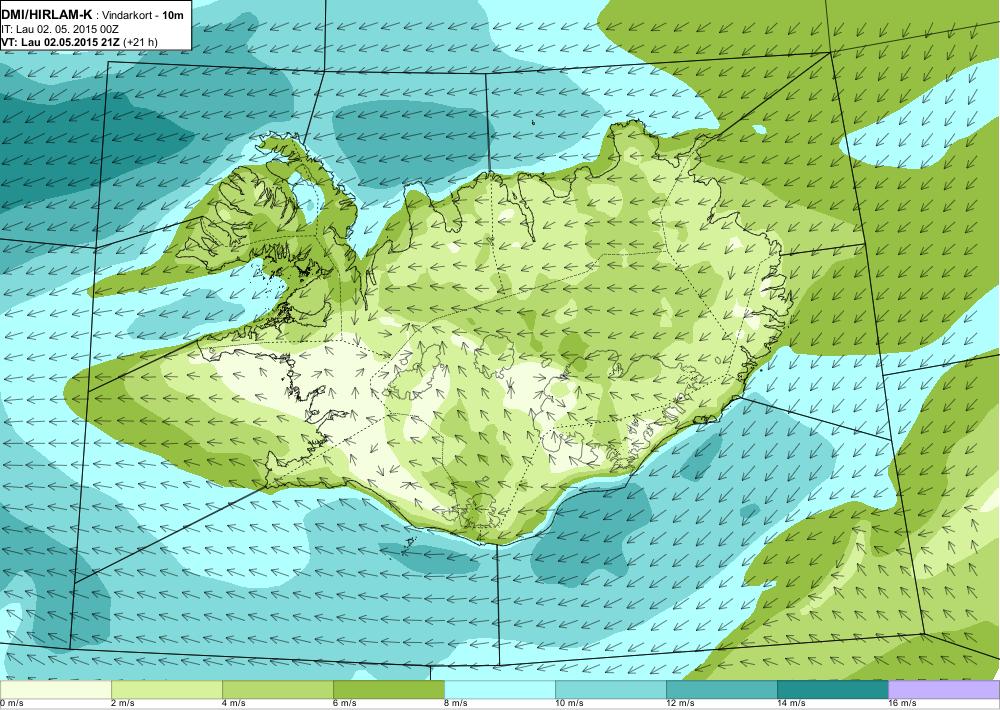
Task: Click the 'Vindarkort - 10m' label
Action: 144,15
